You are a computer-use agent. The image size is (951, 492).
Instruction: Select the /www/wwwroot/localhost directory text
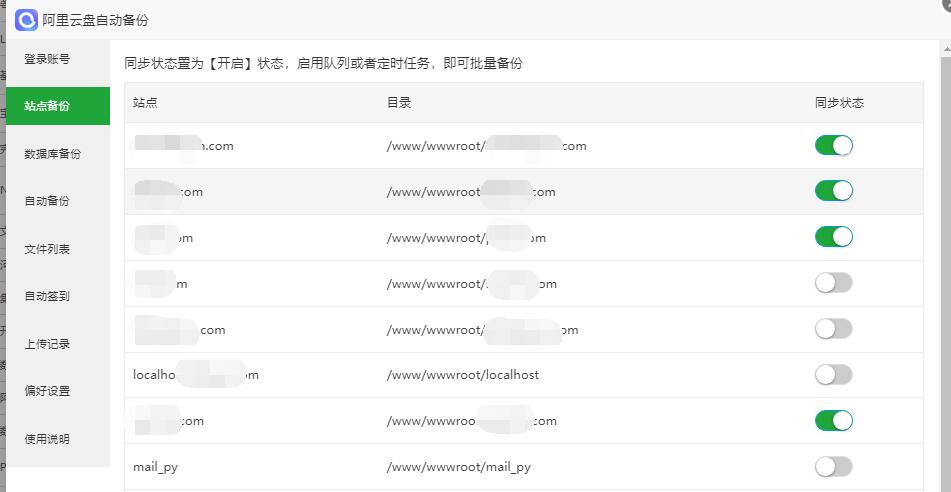(463, 375)
